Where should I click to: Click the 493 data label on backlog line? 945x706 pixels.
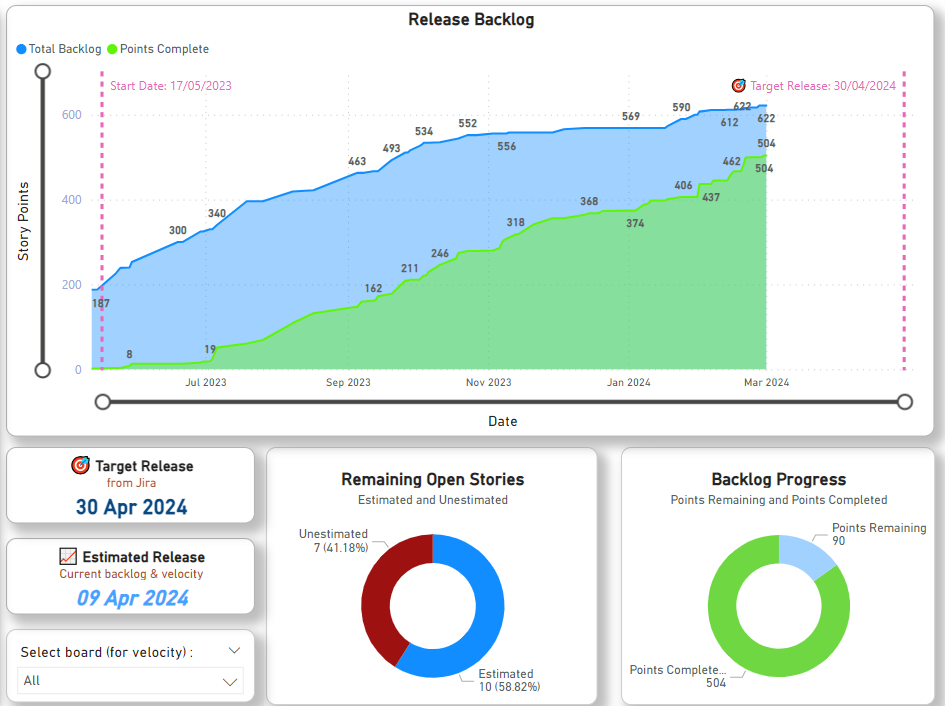pyautogui.click(x=391, y=148)
